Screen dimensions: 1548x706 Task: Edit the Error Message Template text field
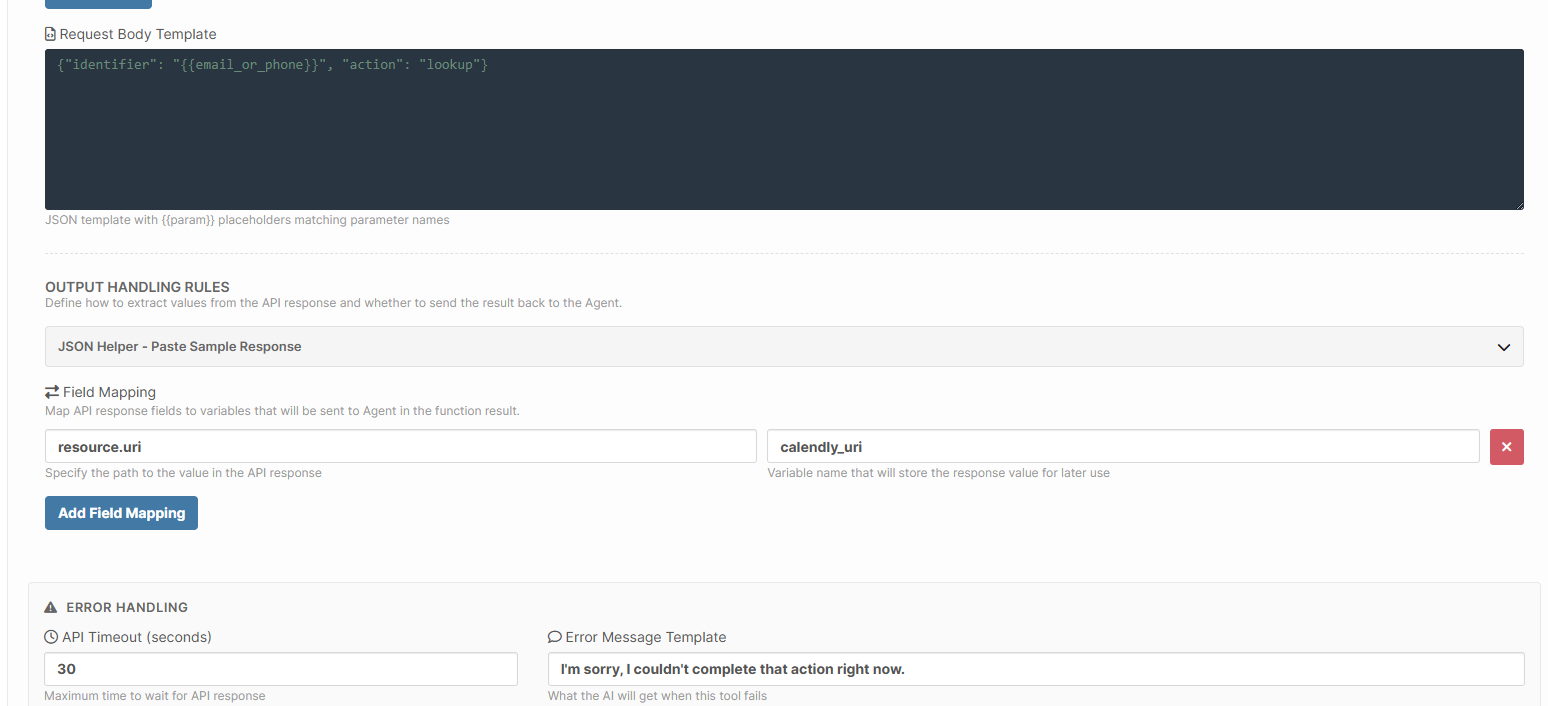pos(1035,669)
